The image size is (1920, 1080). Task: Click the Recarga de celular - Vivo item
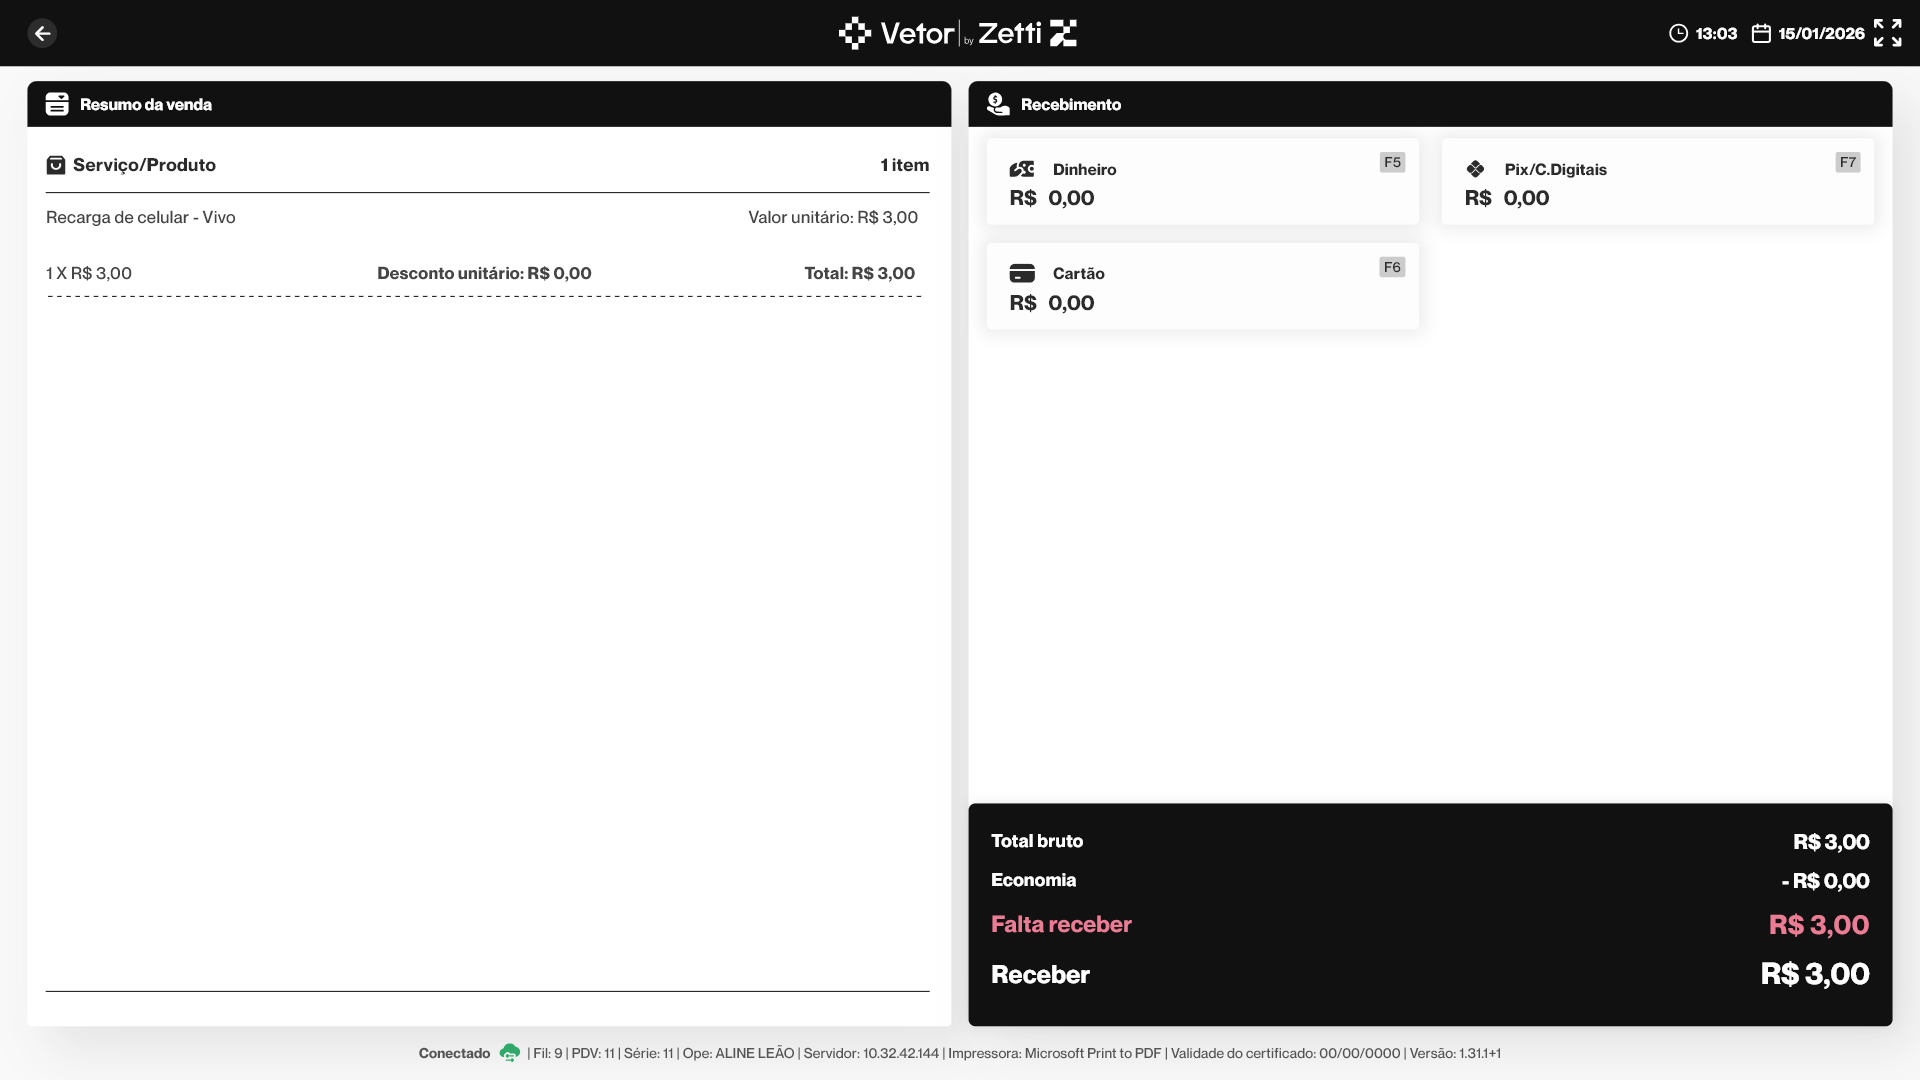click(141, 217)
